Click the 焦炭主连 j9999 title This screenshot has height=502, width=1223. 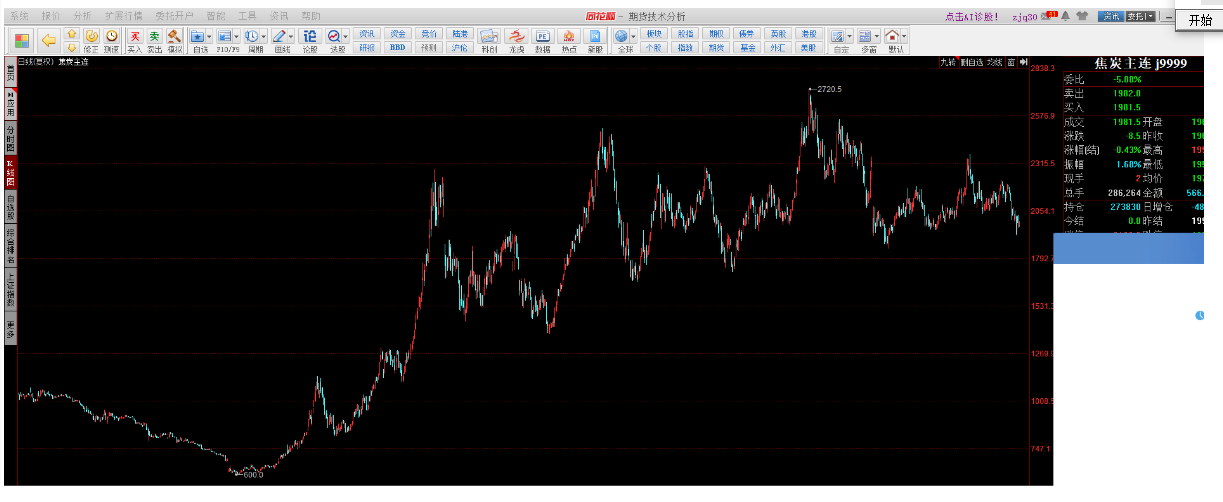click(1140, 63)
